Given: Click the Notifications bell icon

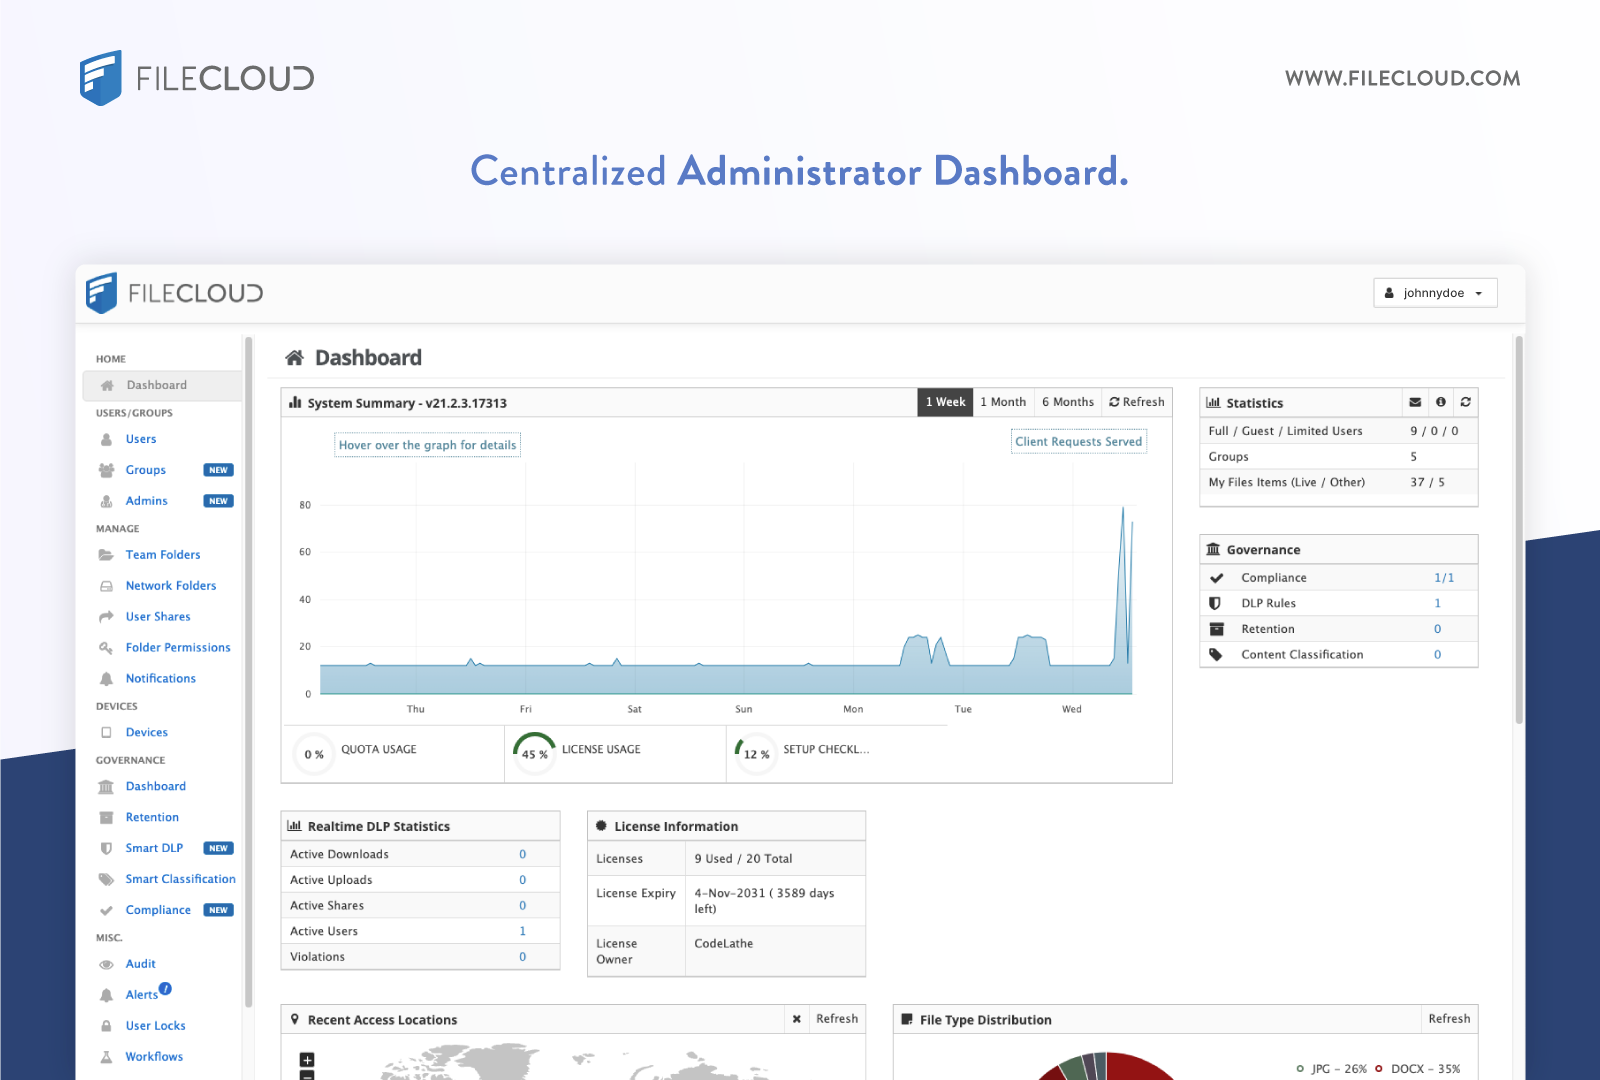Looking at the screenshot, I should [106, 679].
